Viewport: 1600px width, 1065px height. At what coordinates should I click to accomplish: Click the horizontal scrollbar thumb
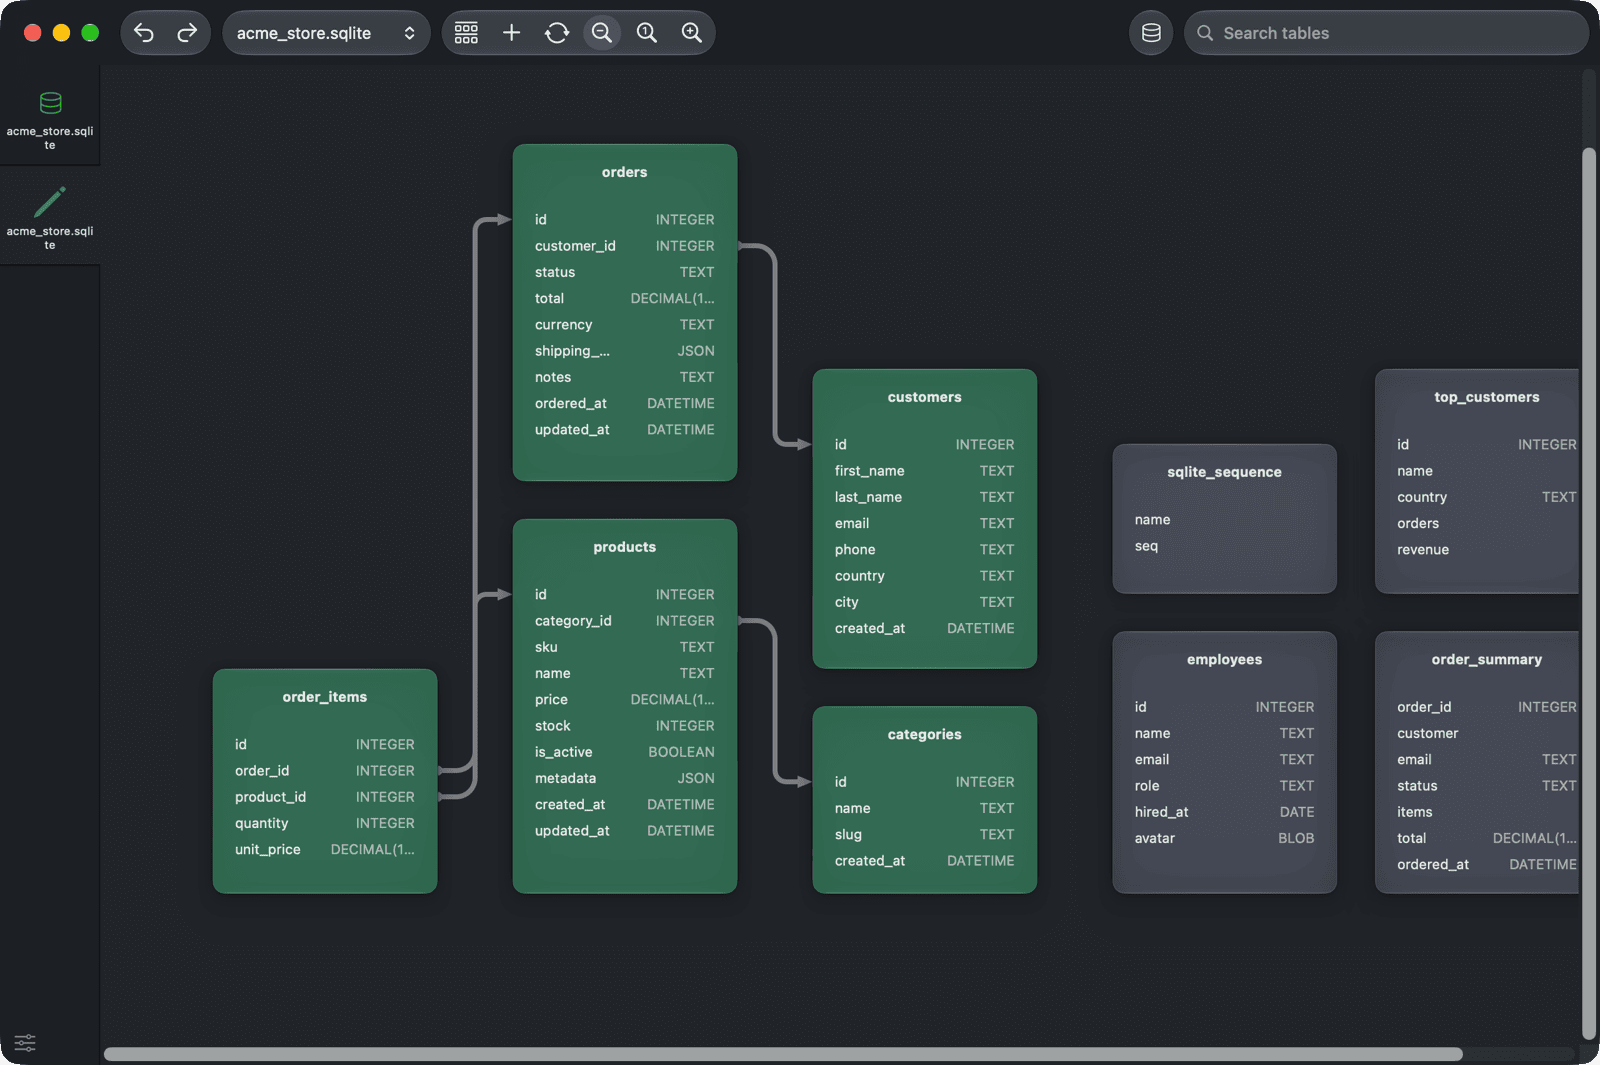(783, 1054)
